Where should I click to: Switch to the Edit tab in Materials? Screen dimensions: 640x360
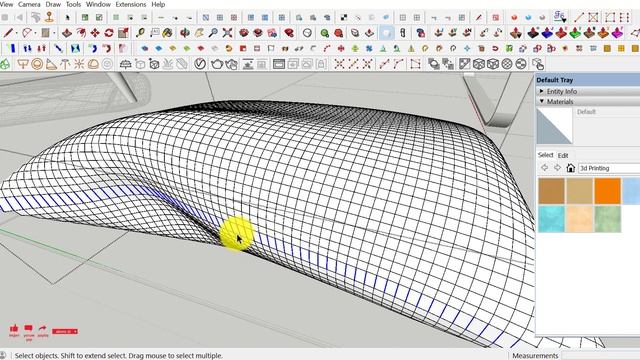tap(563, 156)
